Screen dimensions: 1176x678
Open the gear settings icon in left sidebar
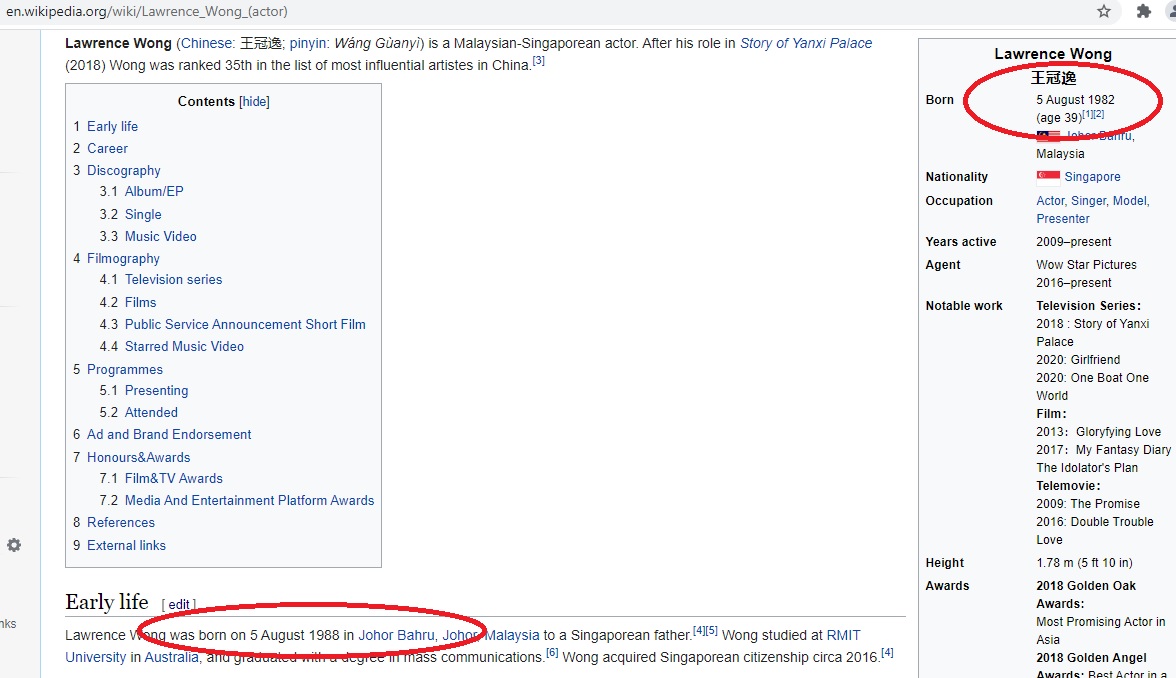pos(14,545)
